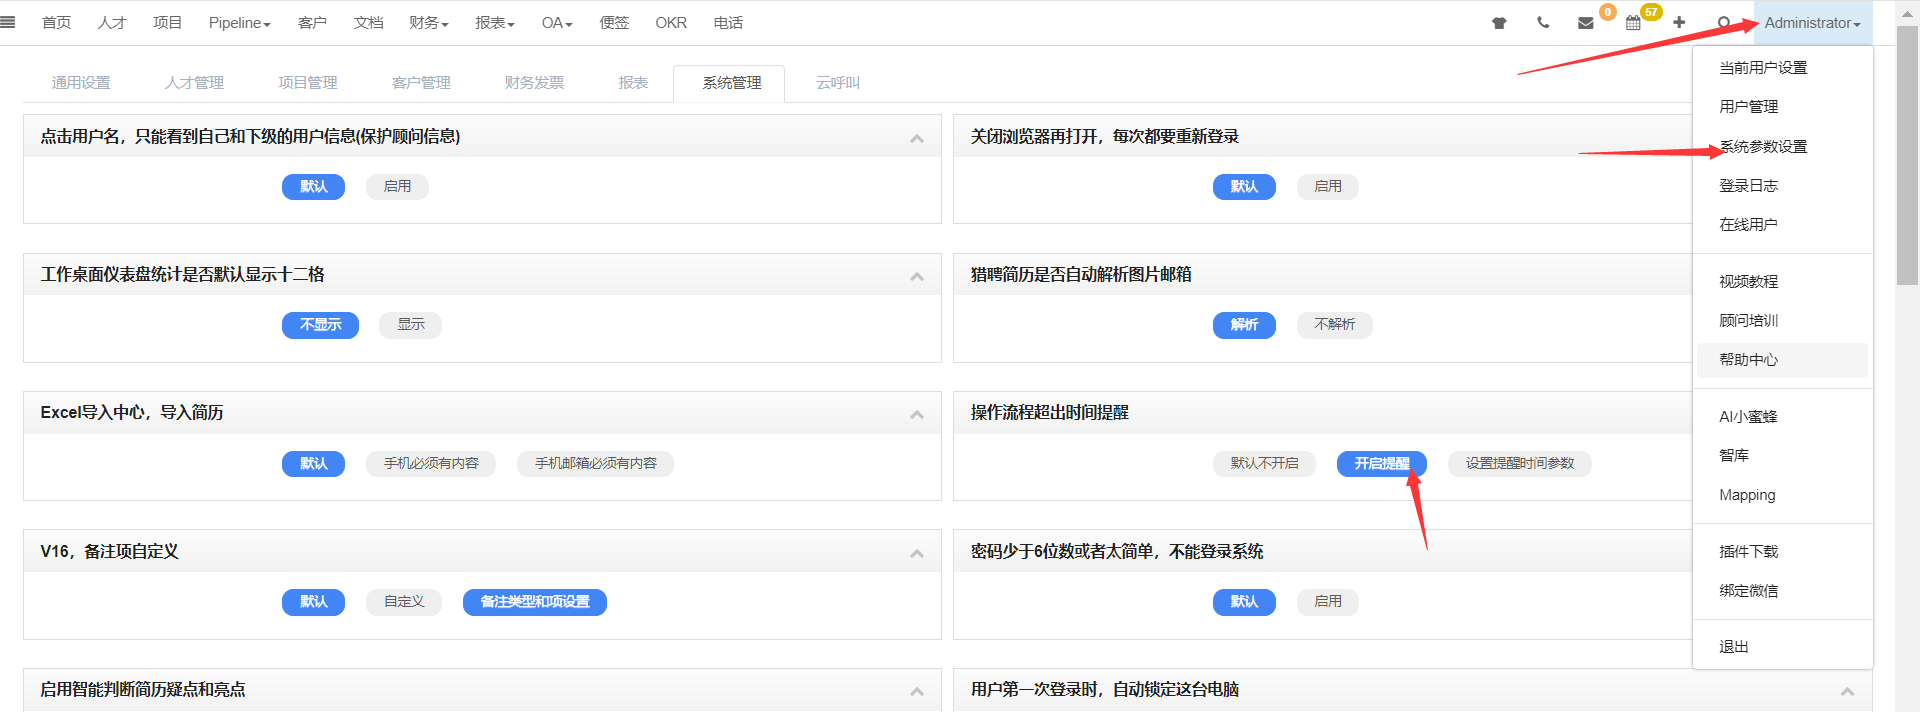Switch to the 项目管理 tab

[x=307, y=83]
